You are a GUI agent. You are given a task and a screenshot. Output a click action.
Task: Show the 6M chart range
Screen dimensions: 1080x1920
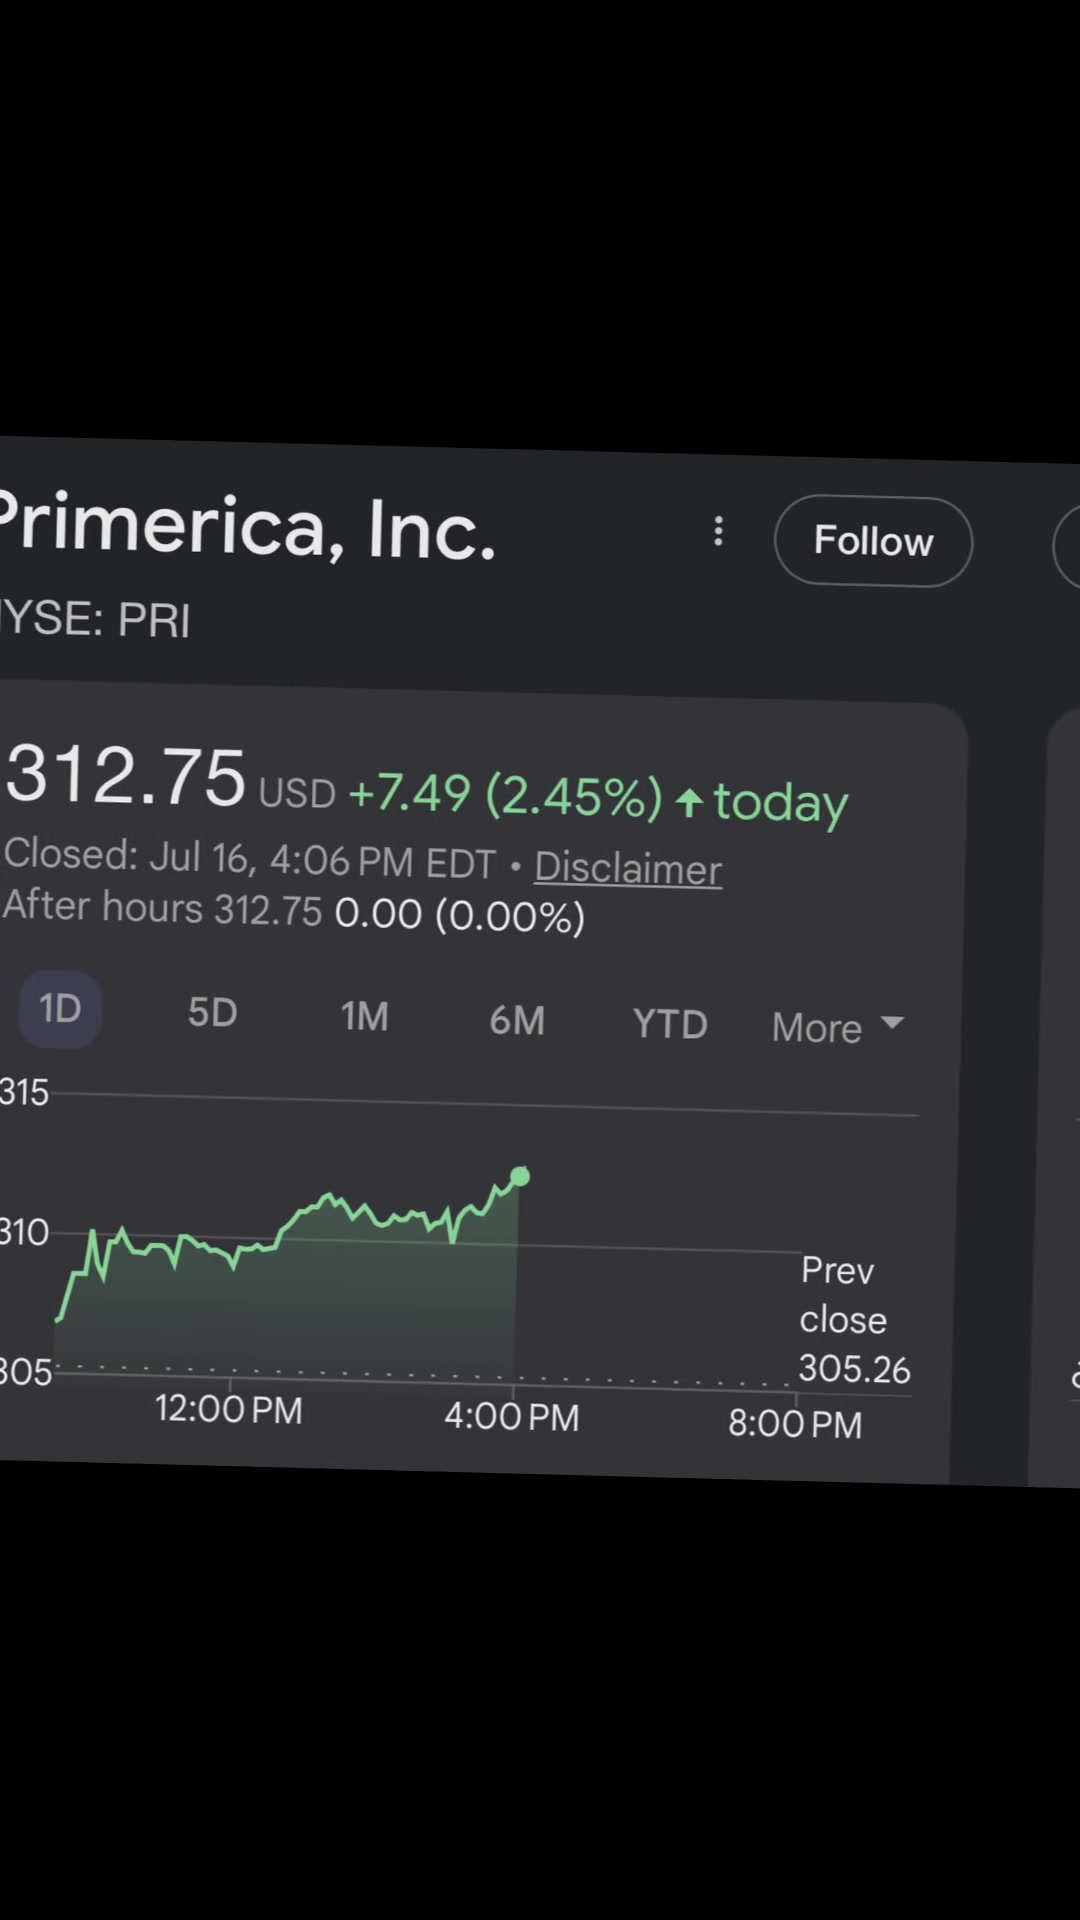(517, 1021)
